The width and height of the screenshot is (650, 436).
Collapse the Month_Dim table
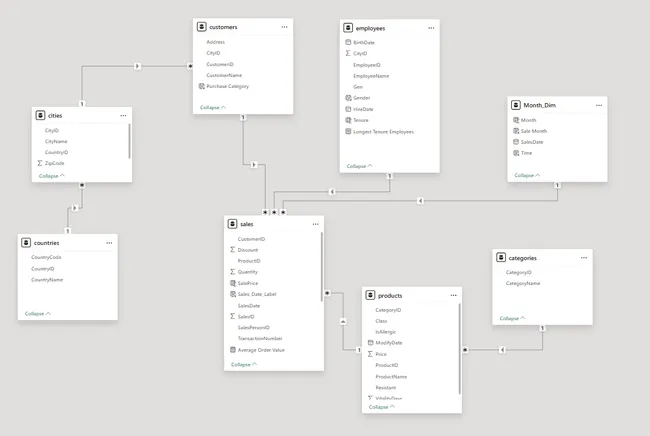click(527, 175)
